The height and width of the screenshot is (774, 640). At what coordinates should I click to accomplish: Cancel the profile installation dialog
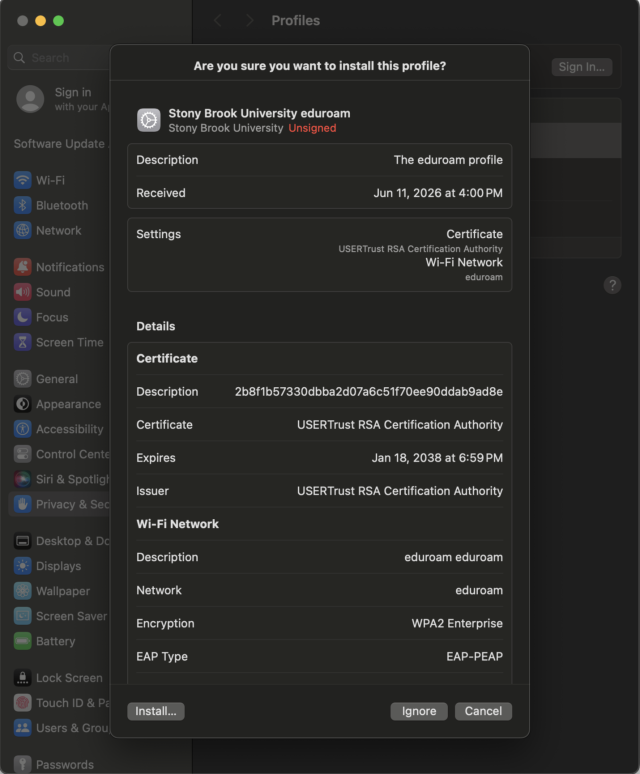pos(483,711)
